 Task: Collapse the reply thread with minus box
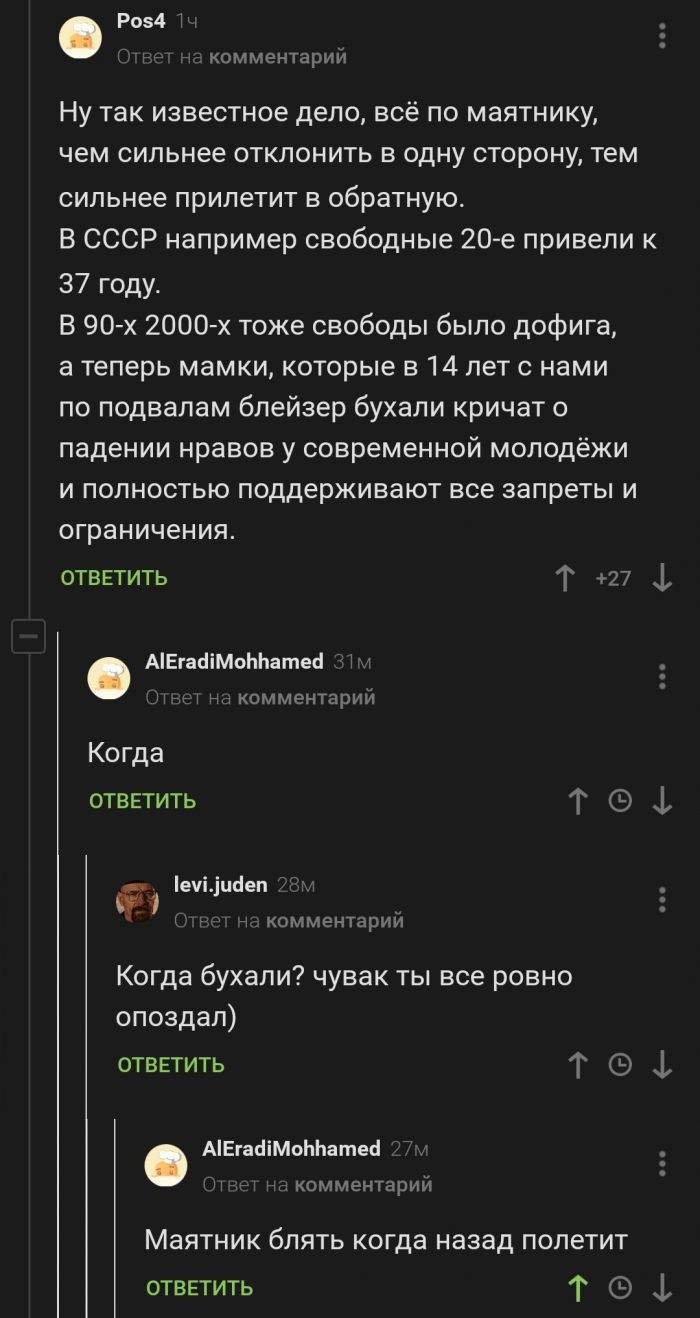click(x=28, y=636)
